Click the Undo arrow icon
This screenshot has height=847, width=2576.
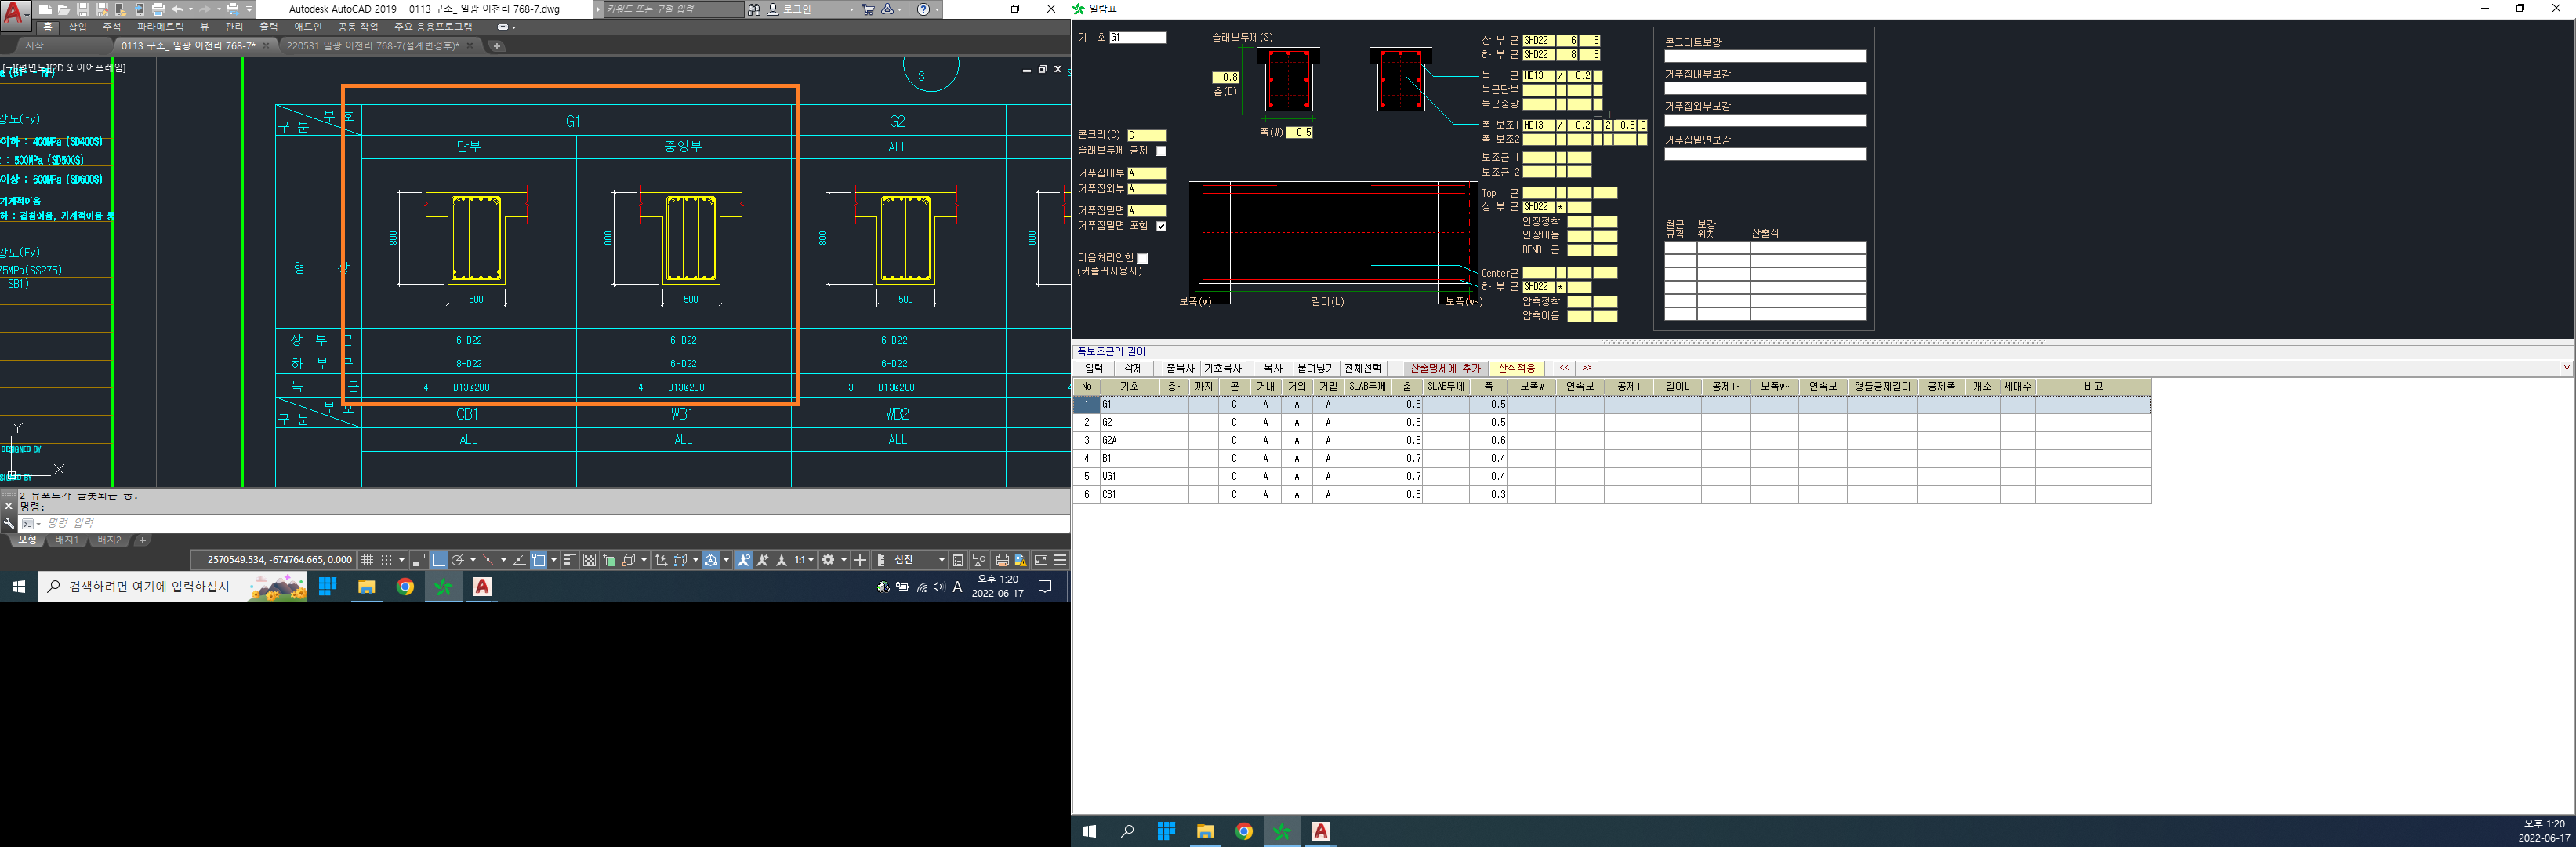pyautogui.click(x=177, y=9)
